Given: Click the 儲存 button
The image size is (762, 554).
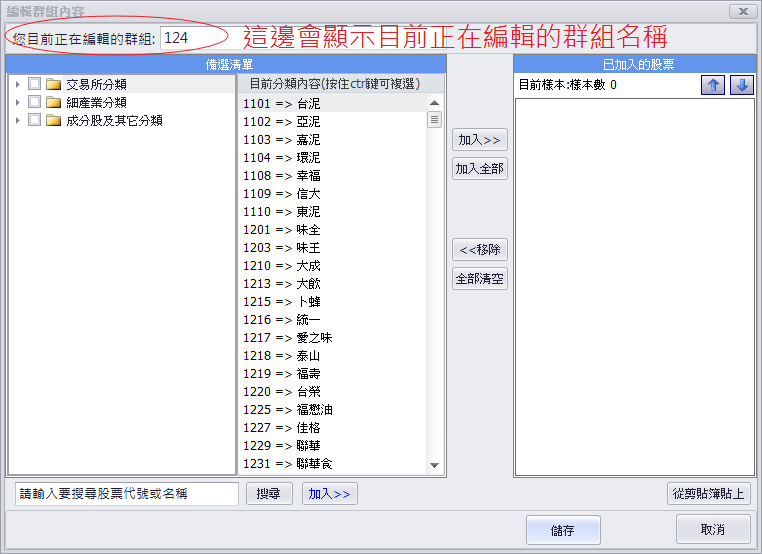Looking at the screenshot, I should pyautogui.click(x=563, y=530).
